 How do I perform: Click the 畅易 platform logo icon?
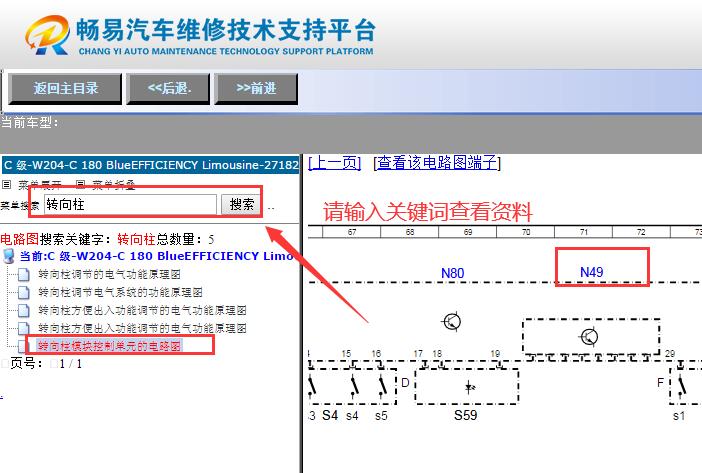point(47,35)
